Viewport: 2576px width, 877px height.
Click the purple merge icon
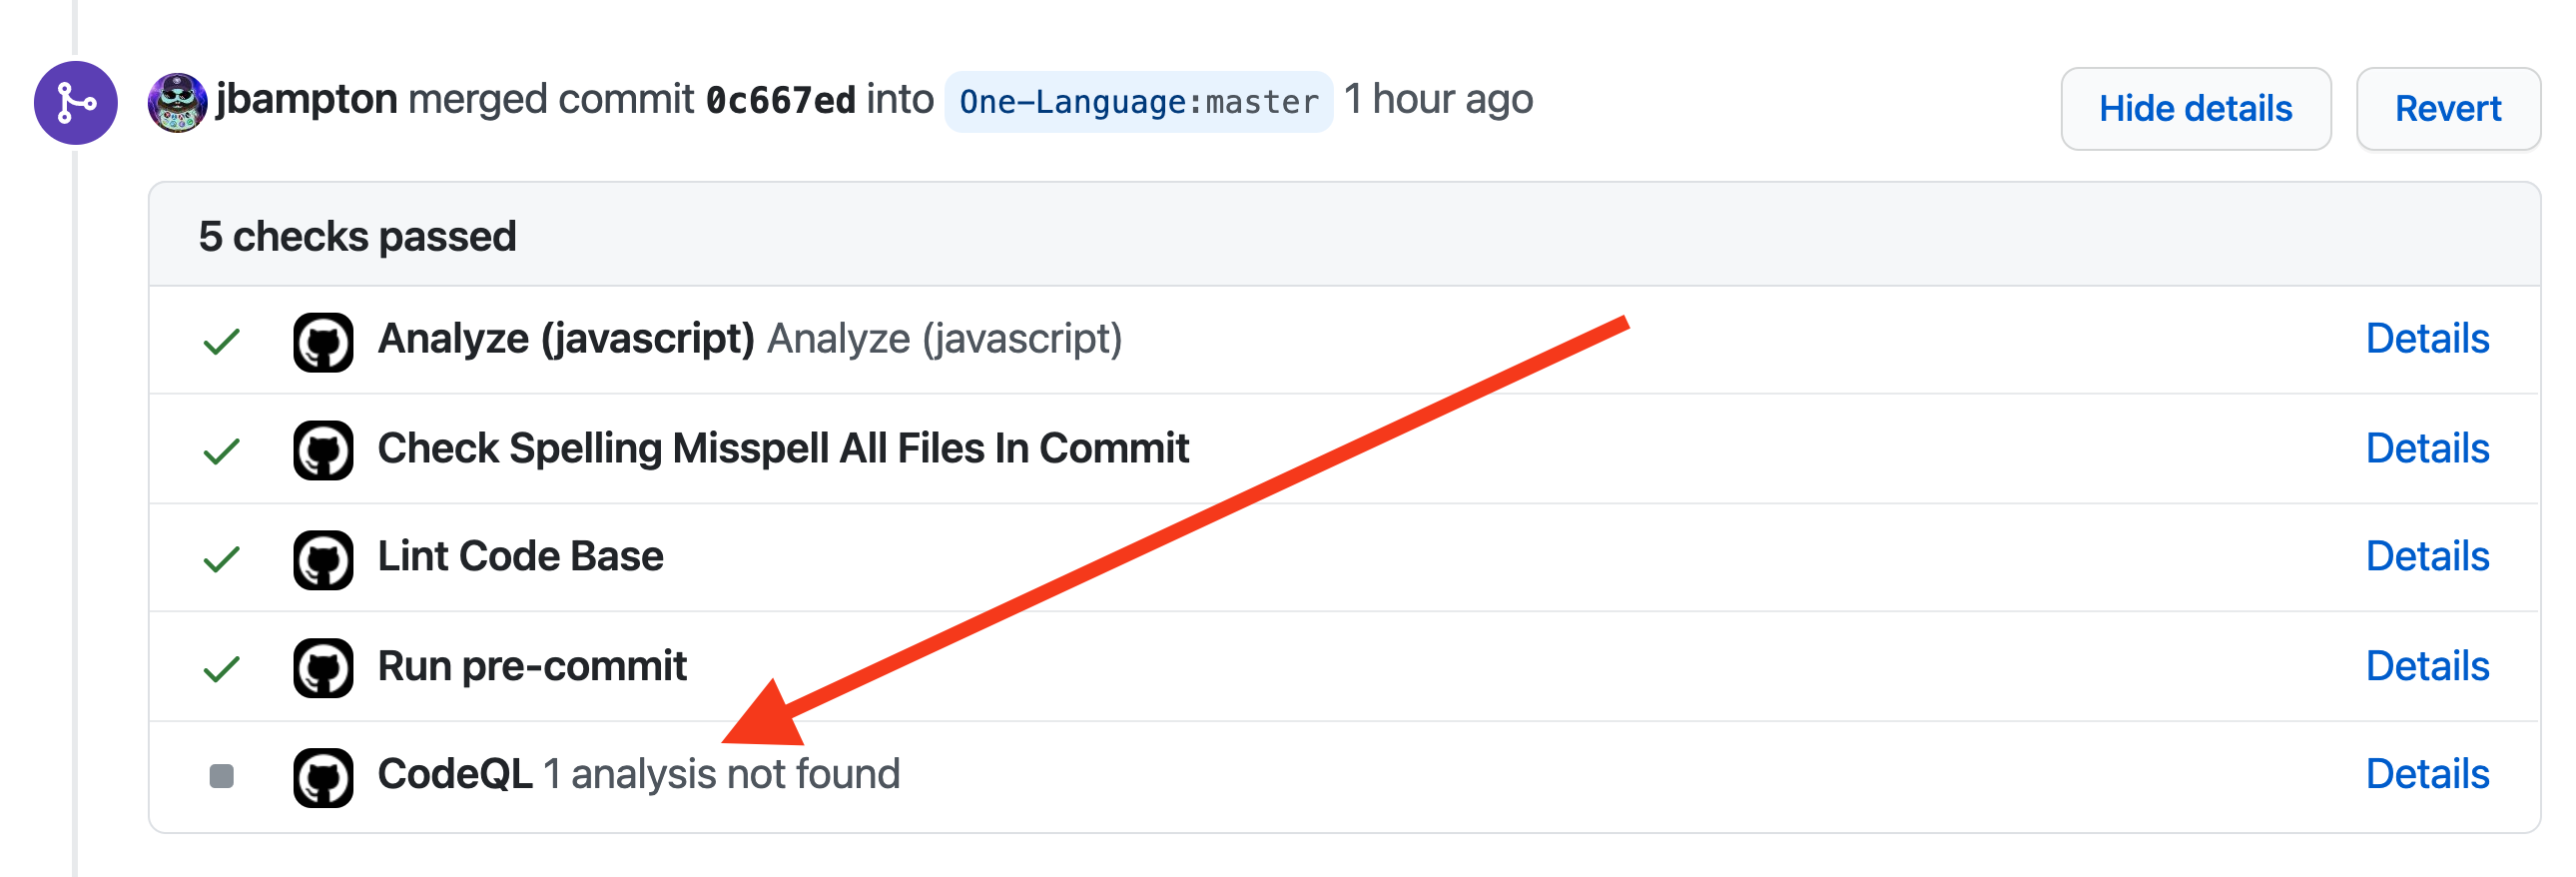click(x=76, y=103)
